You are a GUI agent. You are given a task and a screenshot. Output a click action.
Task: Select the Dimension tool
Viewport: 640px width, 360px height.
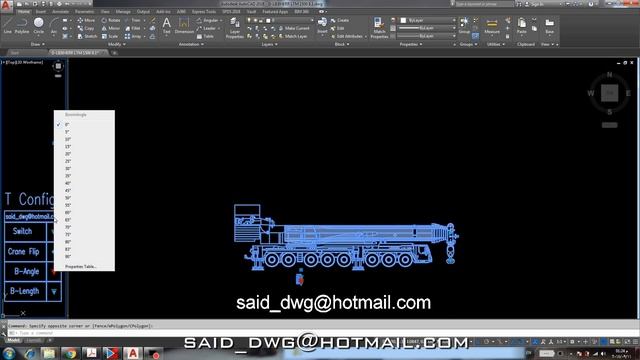pyautogui.click(x=184, y=26)
